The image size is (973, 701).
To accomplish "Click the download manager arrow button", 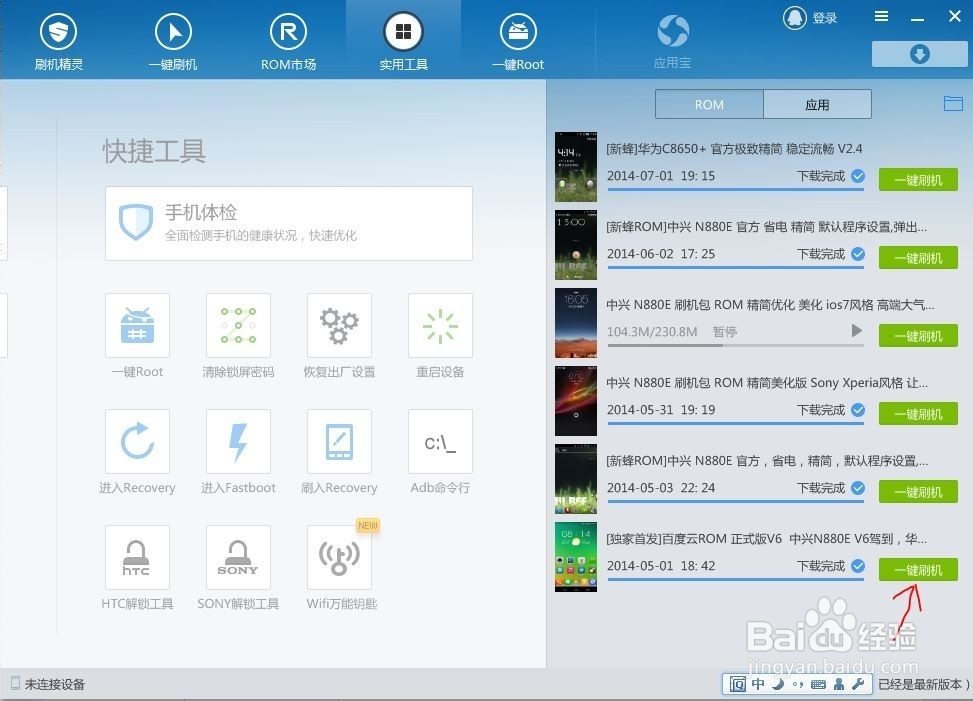I will pos(920,54).
